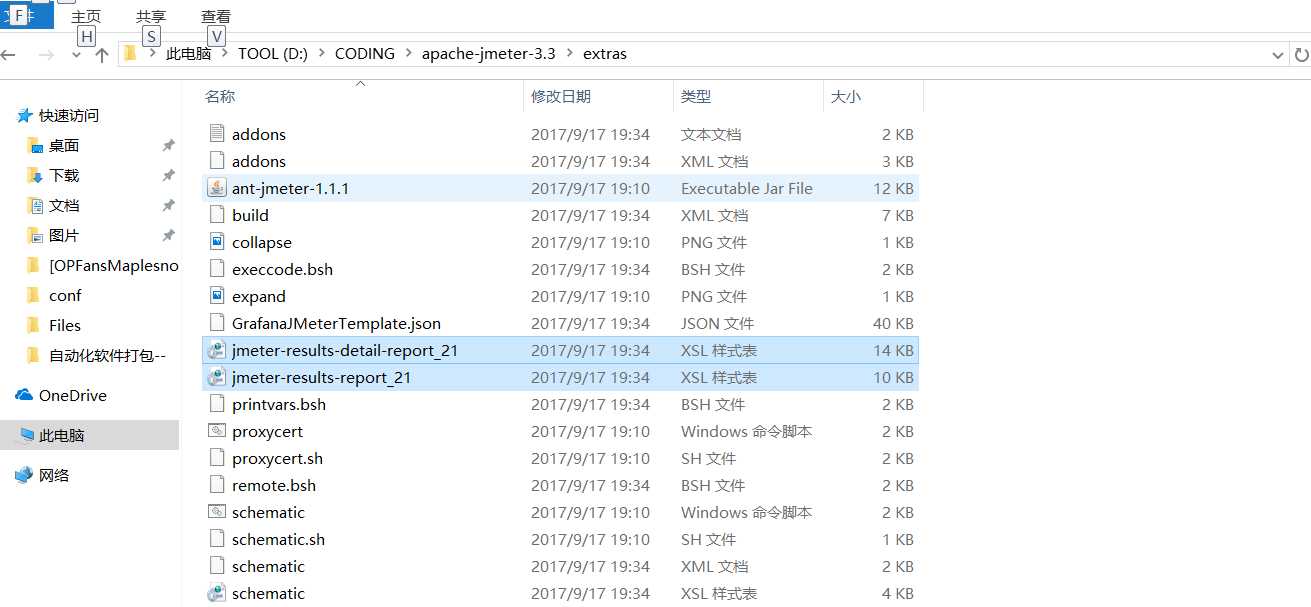Navigate to TOOL (D:) in breadcrumb
This screenshot has width=1311, height=607.
273,54
